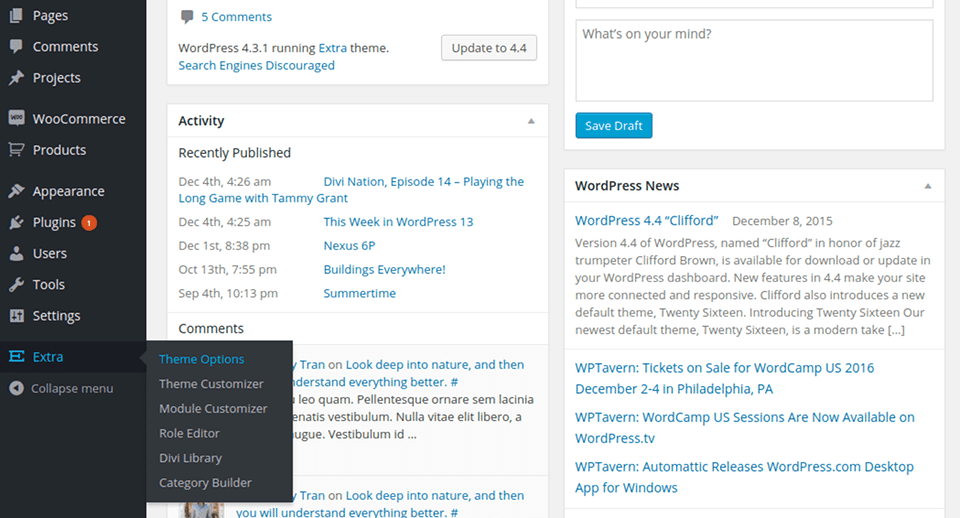Click the Products cart icon
Image resolution: width=960 pixels, height=518 pixels.
point(16,150)
